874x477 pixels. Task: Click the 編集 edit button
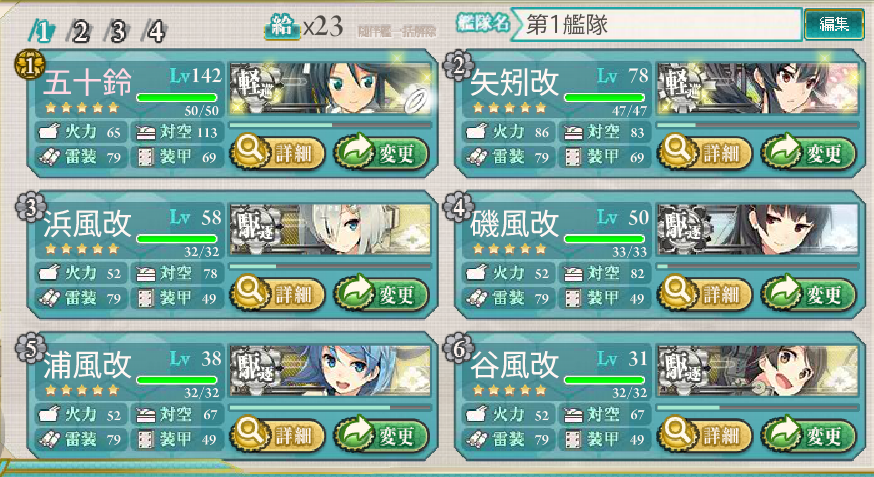coord(834,24)
